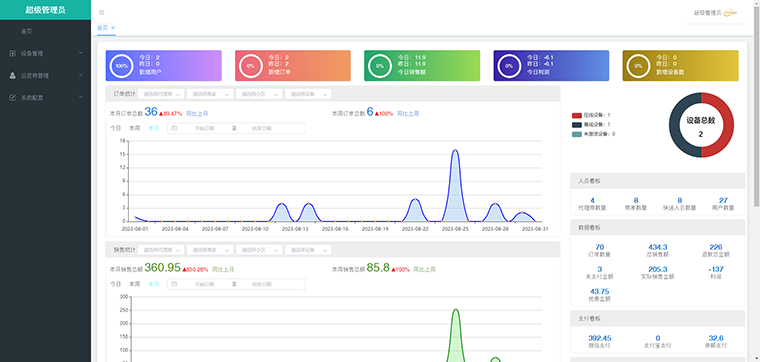Viewport: 760px width, 362px height.
Task: Expand the 设备管理 sidebar menu chevron
Action: click(80, 53)
